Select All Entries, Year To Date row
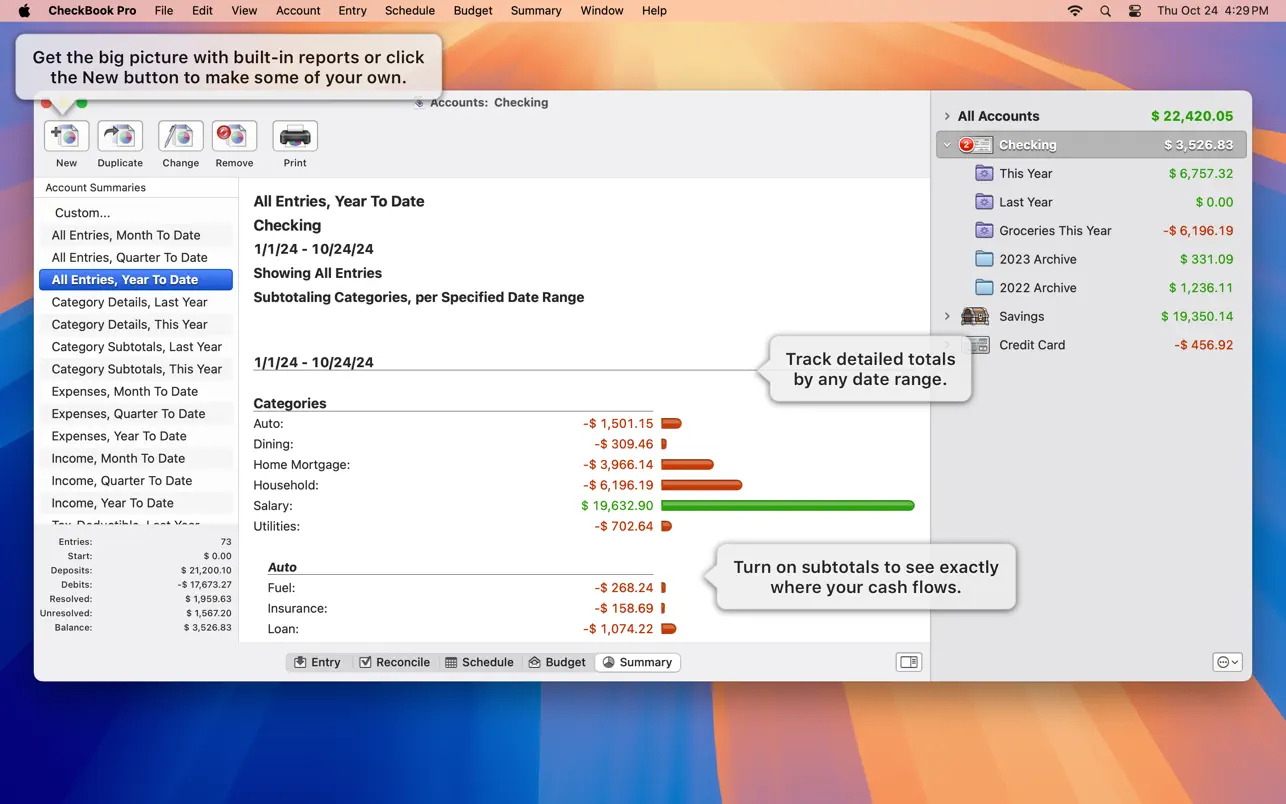 136,280
